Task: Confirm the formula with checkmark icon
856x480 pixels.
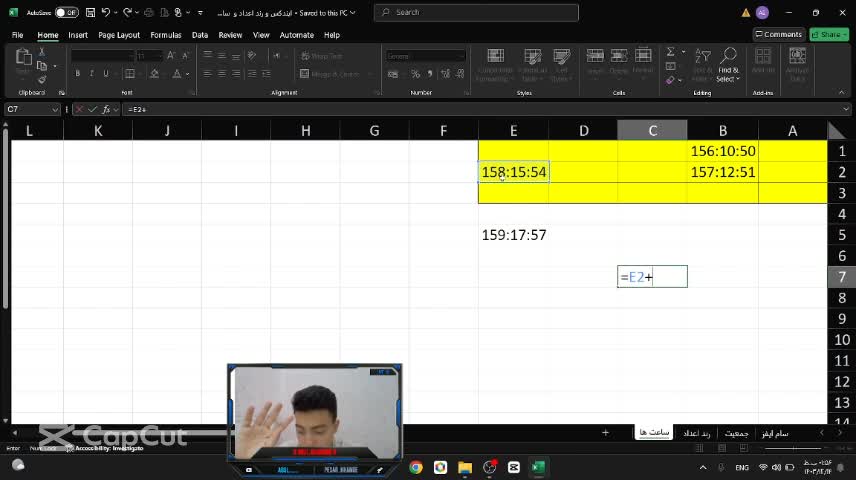Action: (92, 109)
